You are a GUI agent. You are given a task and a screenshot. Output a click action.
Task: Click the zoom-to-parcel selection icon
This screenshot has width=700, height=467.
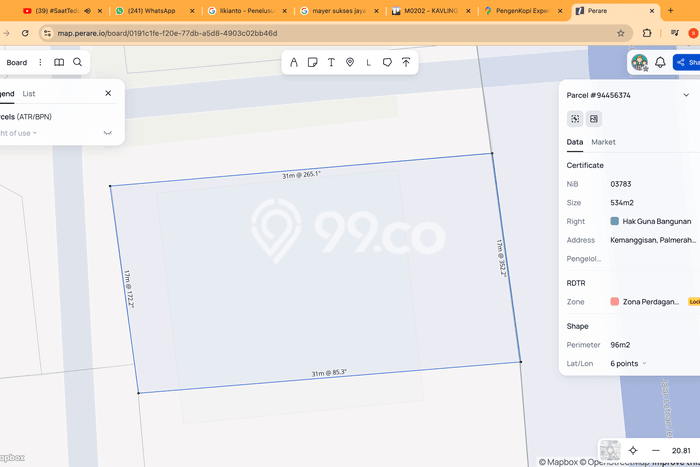pyautogui.click(x=575, y=119)
